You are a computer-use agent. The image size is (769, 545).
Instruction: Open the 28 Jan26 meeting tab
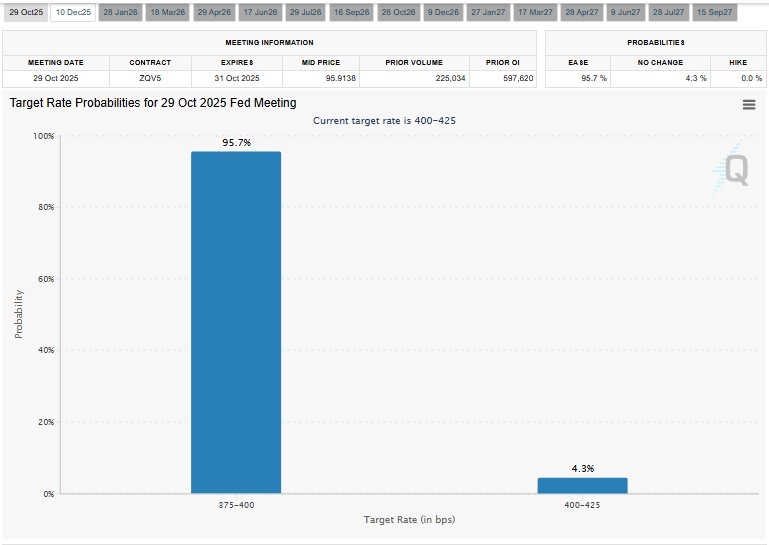pos(120,12)
